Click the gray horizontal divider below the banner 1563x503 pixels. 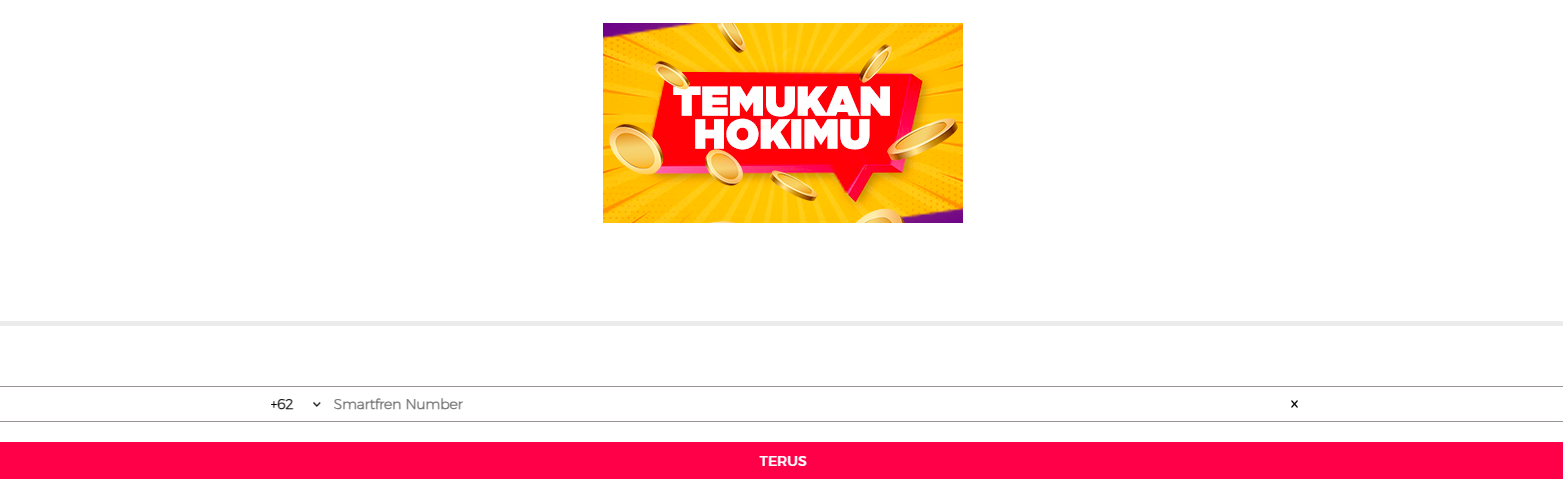(x=781, y=323)
